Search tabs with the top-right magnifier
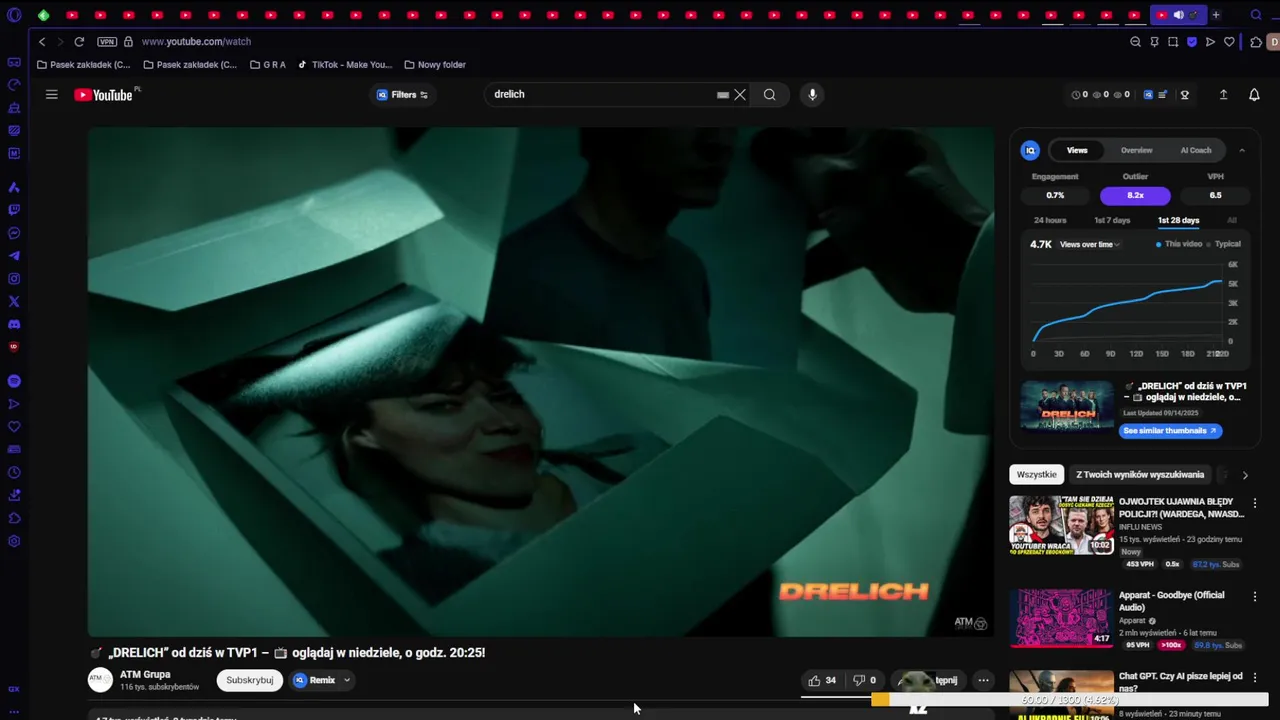The width and height of the screenshot is (1280, 720). [x=1256, y=15]
